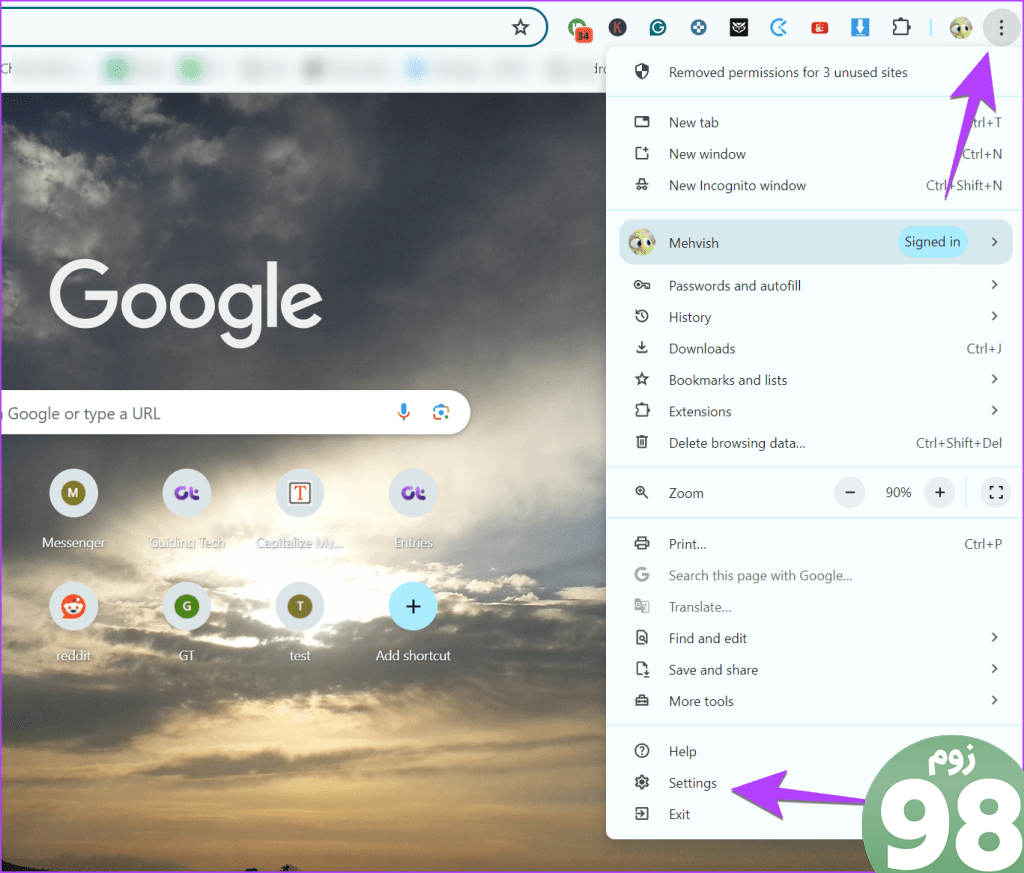Open the Chrome three-dot menu button
Screen dimensions: 1024x873
coord(1001,27)
